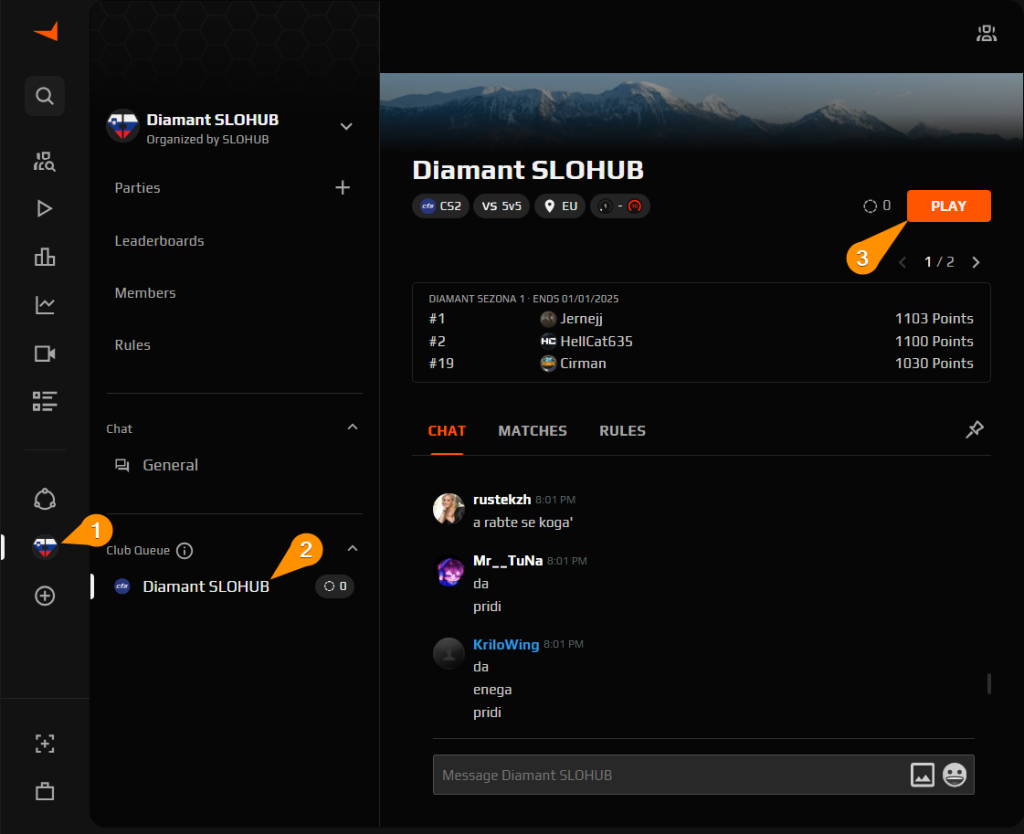Collapse the Club Queue section
This screenshot has height=834, width=1024.
[x=353, y=549]
